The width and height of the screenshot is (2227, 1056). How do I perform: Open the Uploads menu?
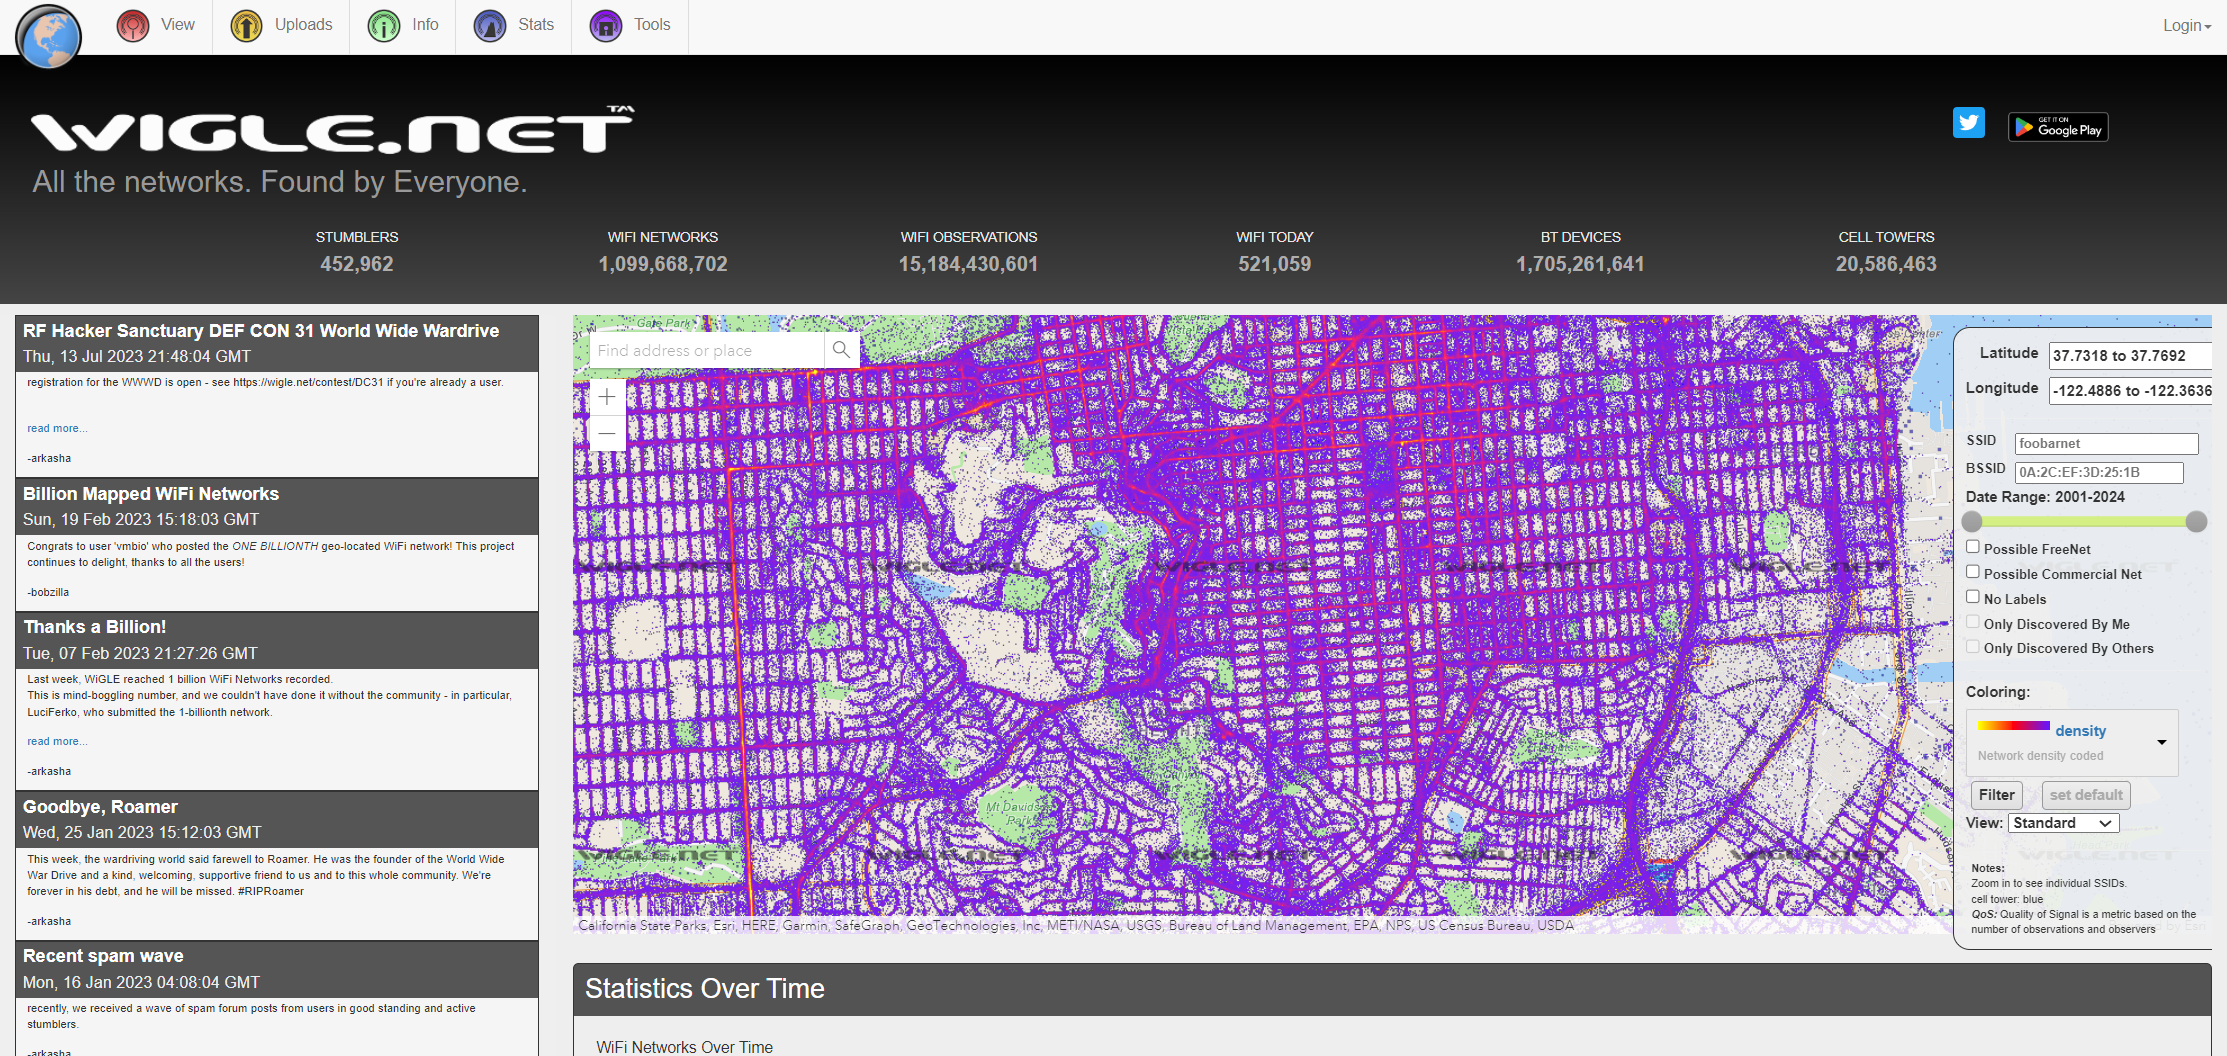282,25
